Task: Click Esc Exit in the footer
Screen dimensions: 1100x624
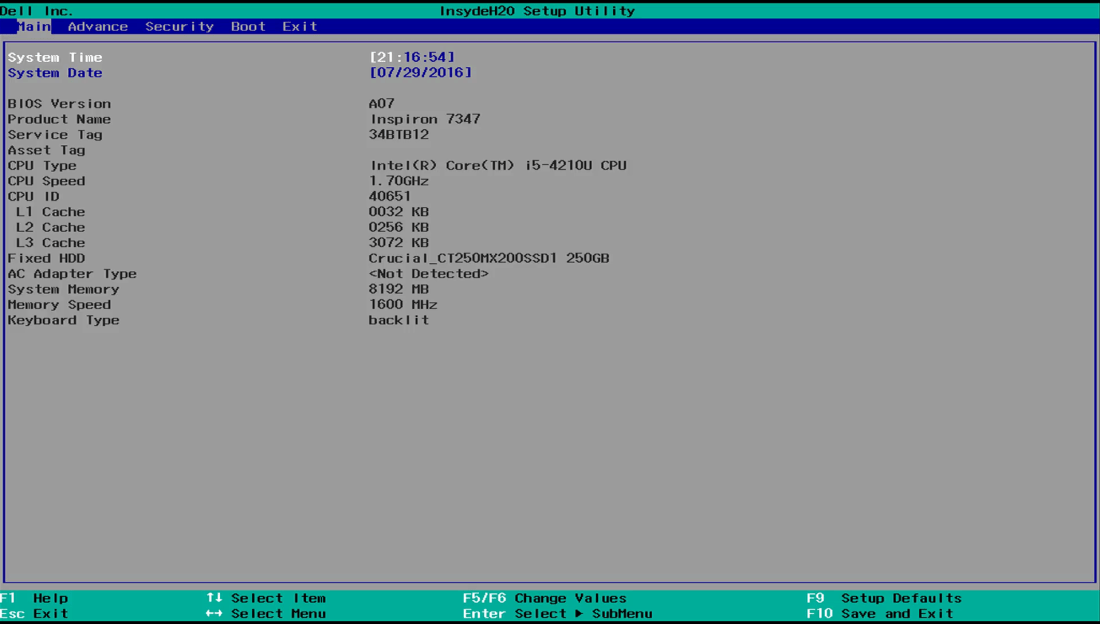Action: pos(35,614)
